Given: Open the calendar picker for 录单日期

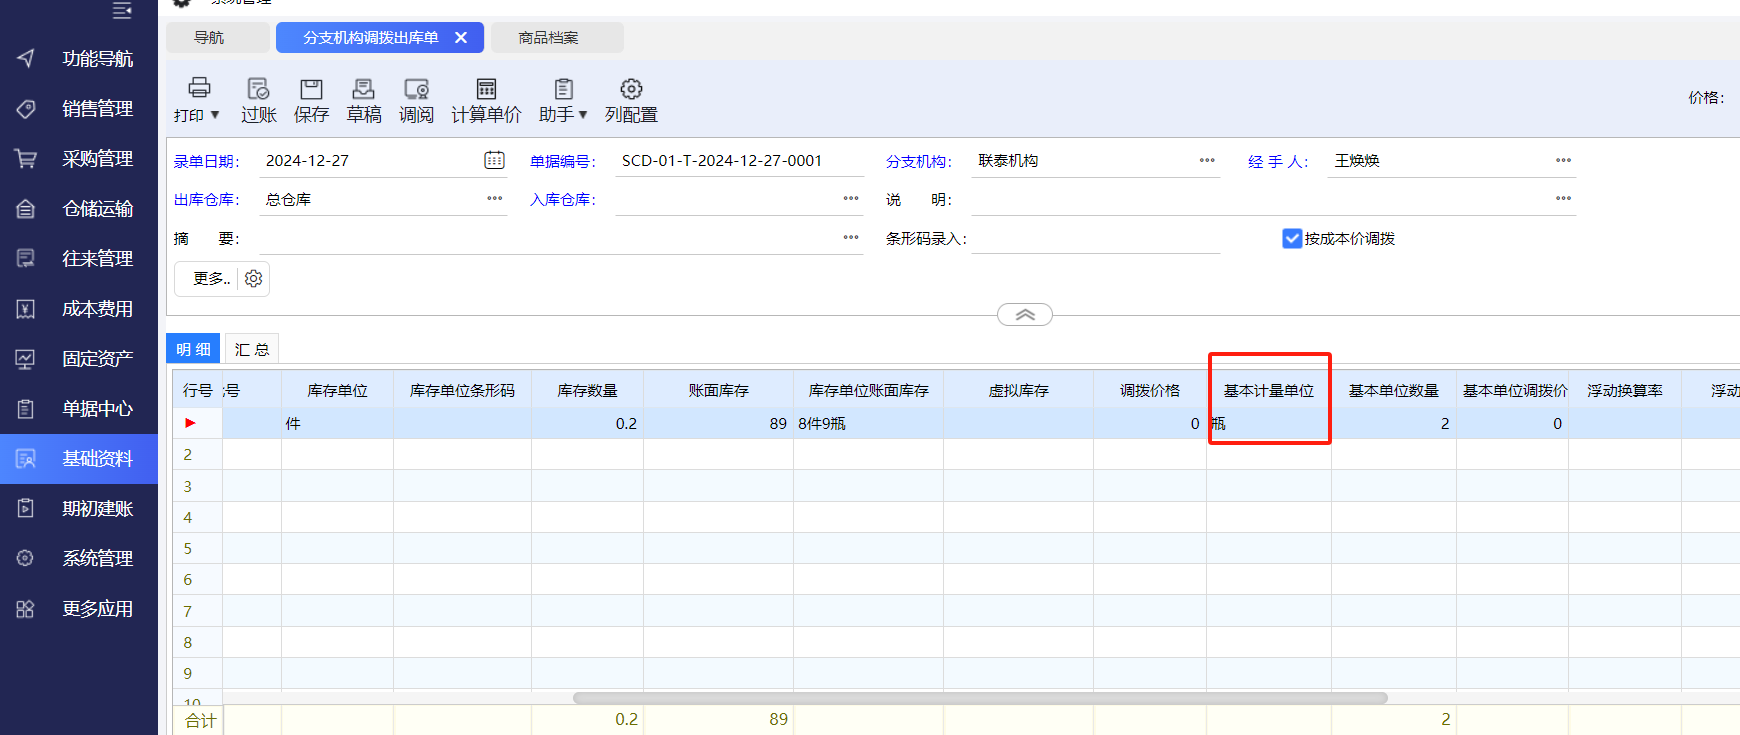Looking at the screenshot, I should (494, 160).
